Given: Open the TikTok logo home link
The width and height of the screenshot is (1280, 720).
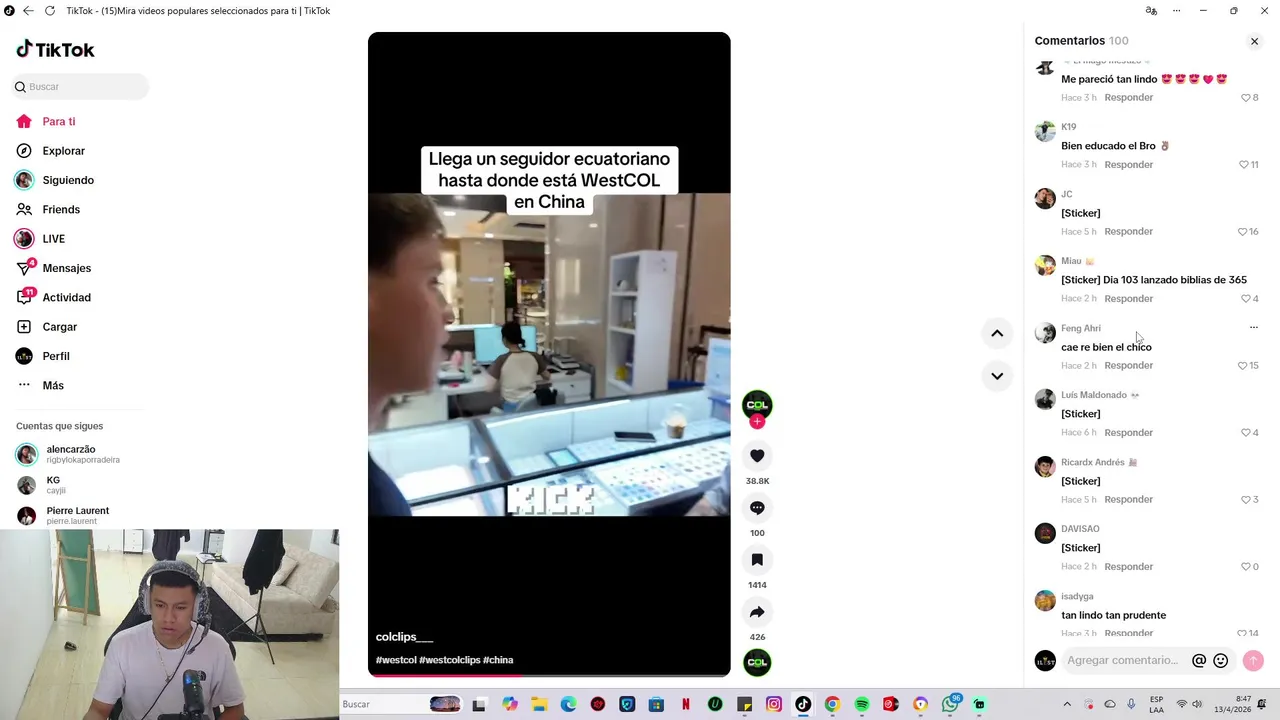Looking at the screenshot, I should pyautogui.click(x=56, y=49).
